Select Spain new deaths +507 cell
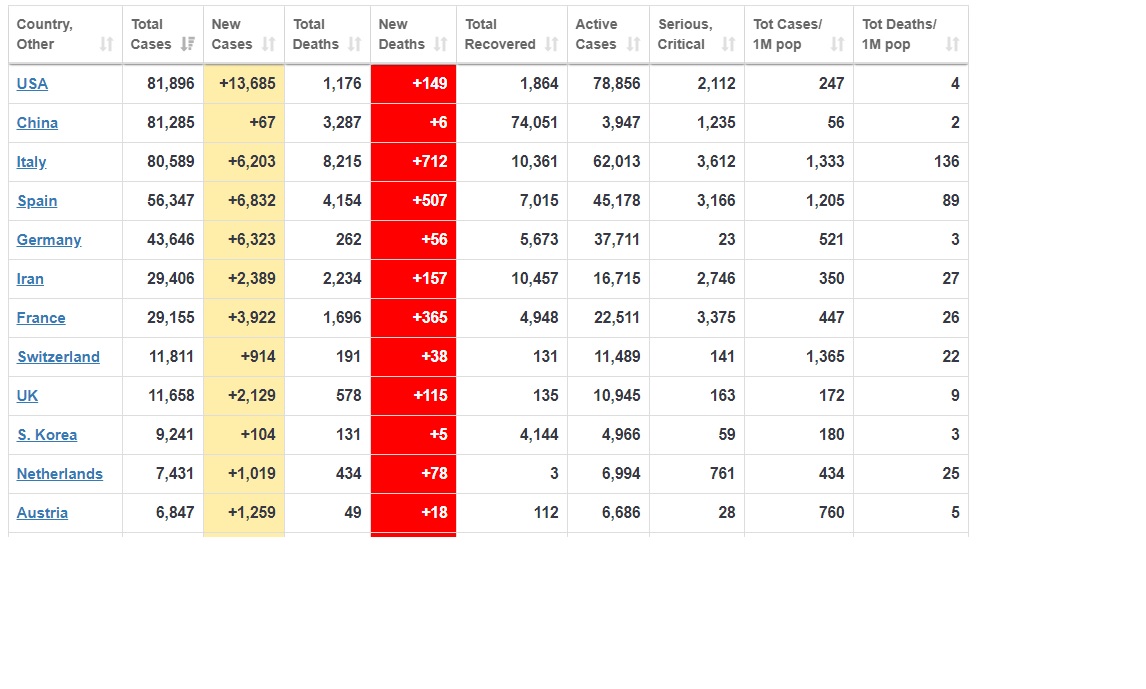The image size is (1146, 689). coord(414,201)
